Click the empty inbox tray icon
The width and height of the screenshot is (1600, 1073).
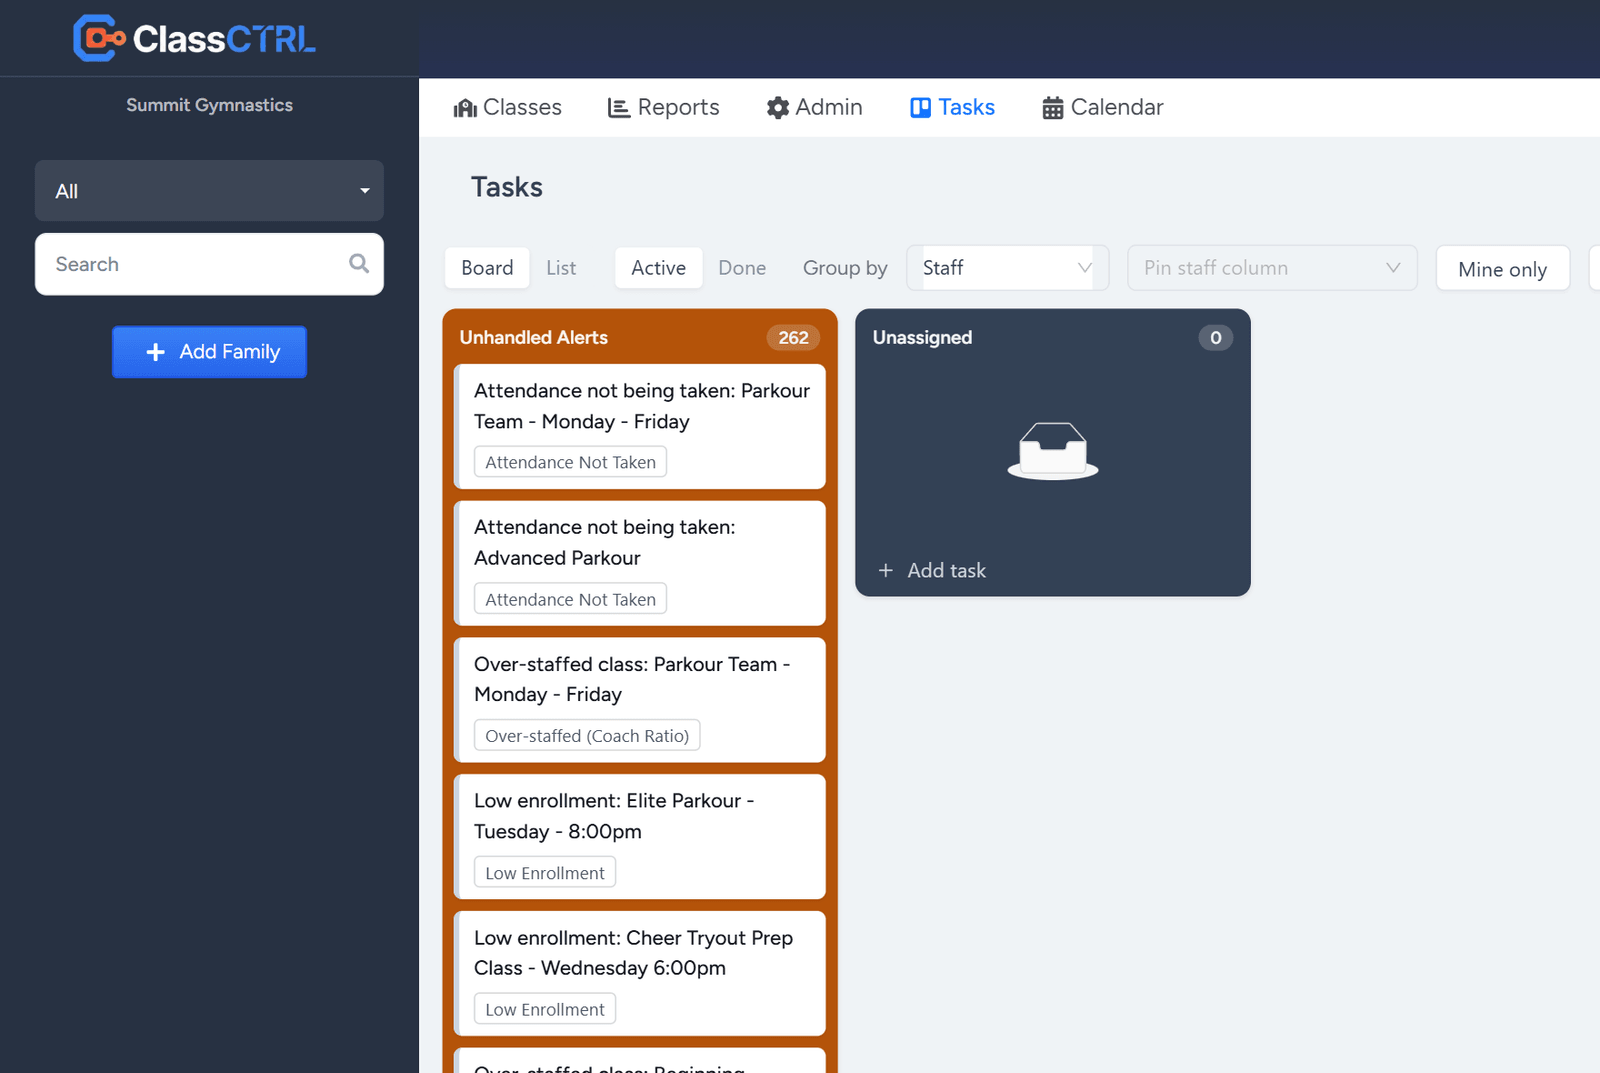coord(1053,451)
